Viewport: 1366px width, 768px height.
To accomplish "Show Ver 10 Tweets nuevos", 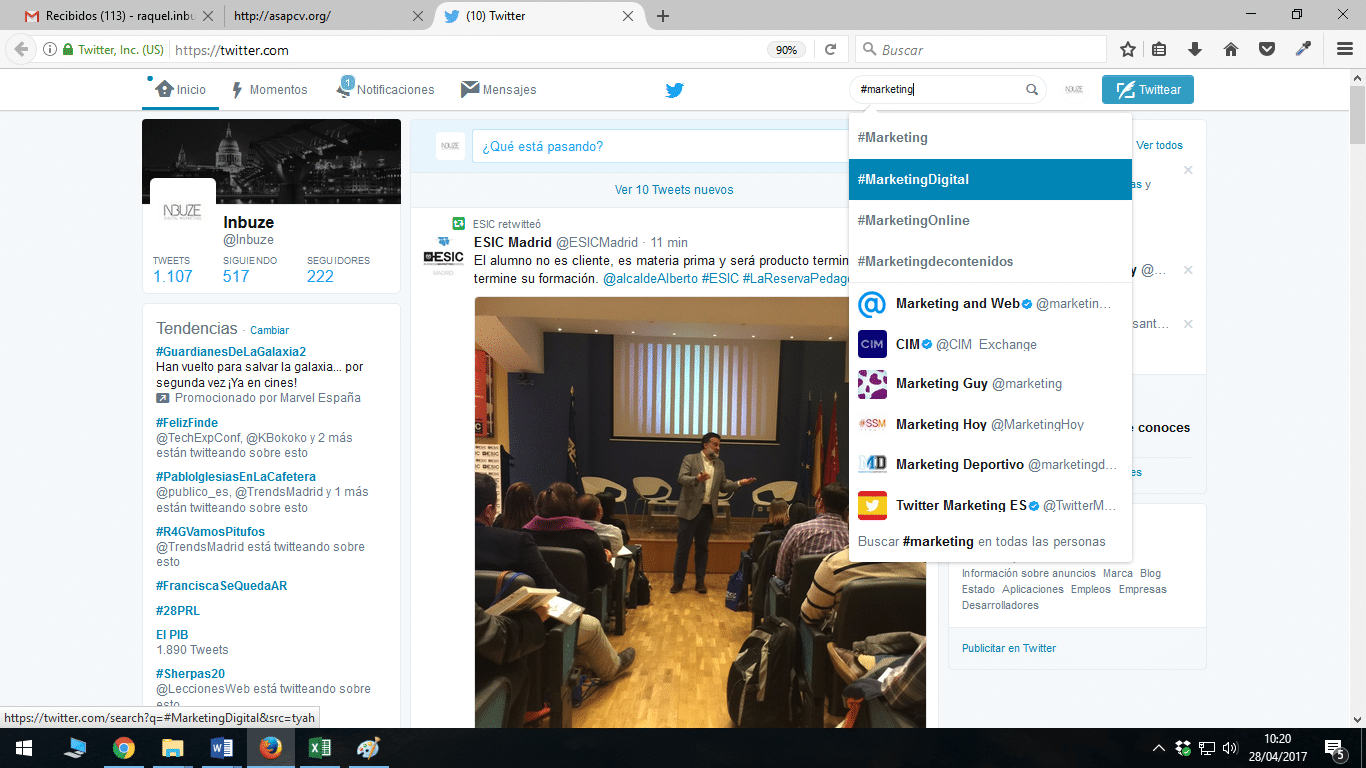I will [673, 190].
